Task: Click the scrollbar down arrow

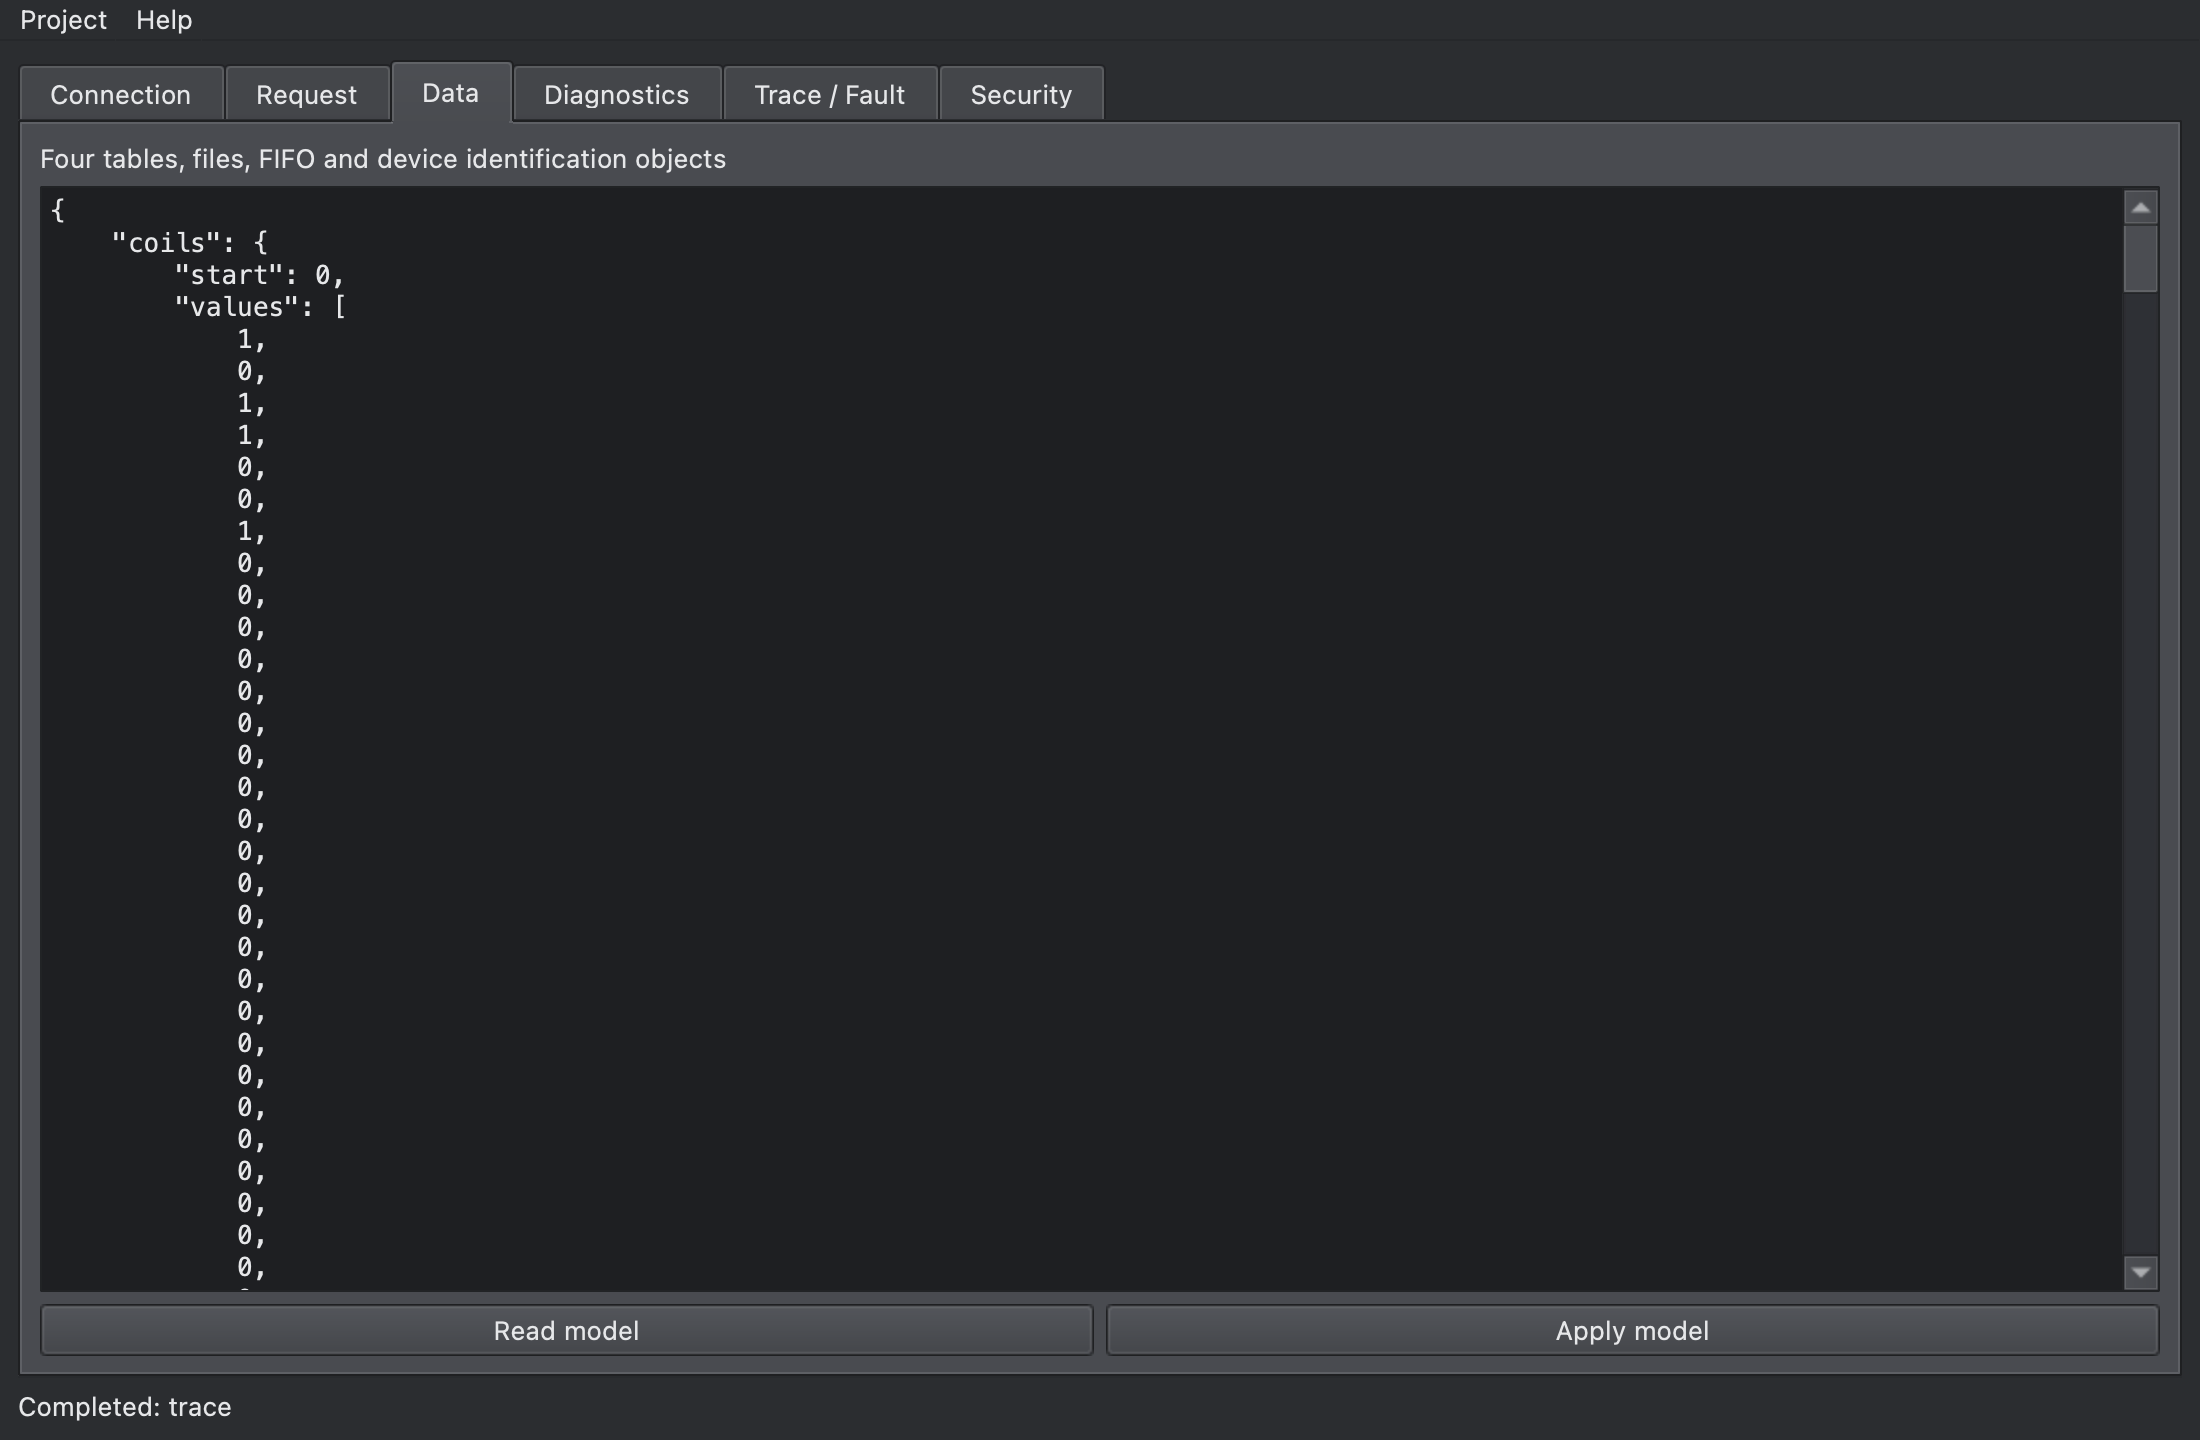Action: [x=2141, y=1272]
